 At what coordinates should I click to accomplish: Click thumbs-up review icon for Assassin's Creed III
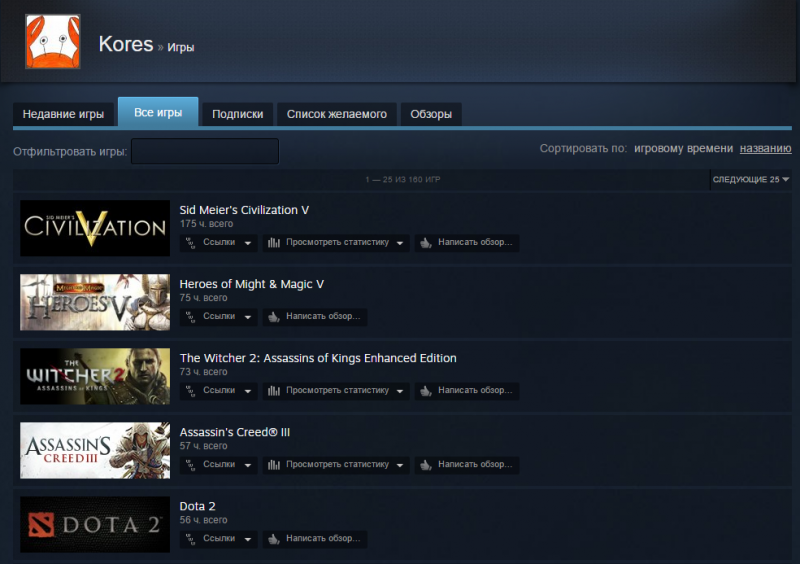pyautogui.click(x=426, y=465)
